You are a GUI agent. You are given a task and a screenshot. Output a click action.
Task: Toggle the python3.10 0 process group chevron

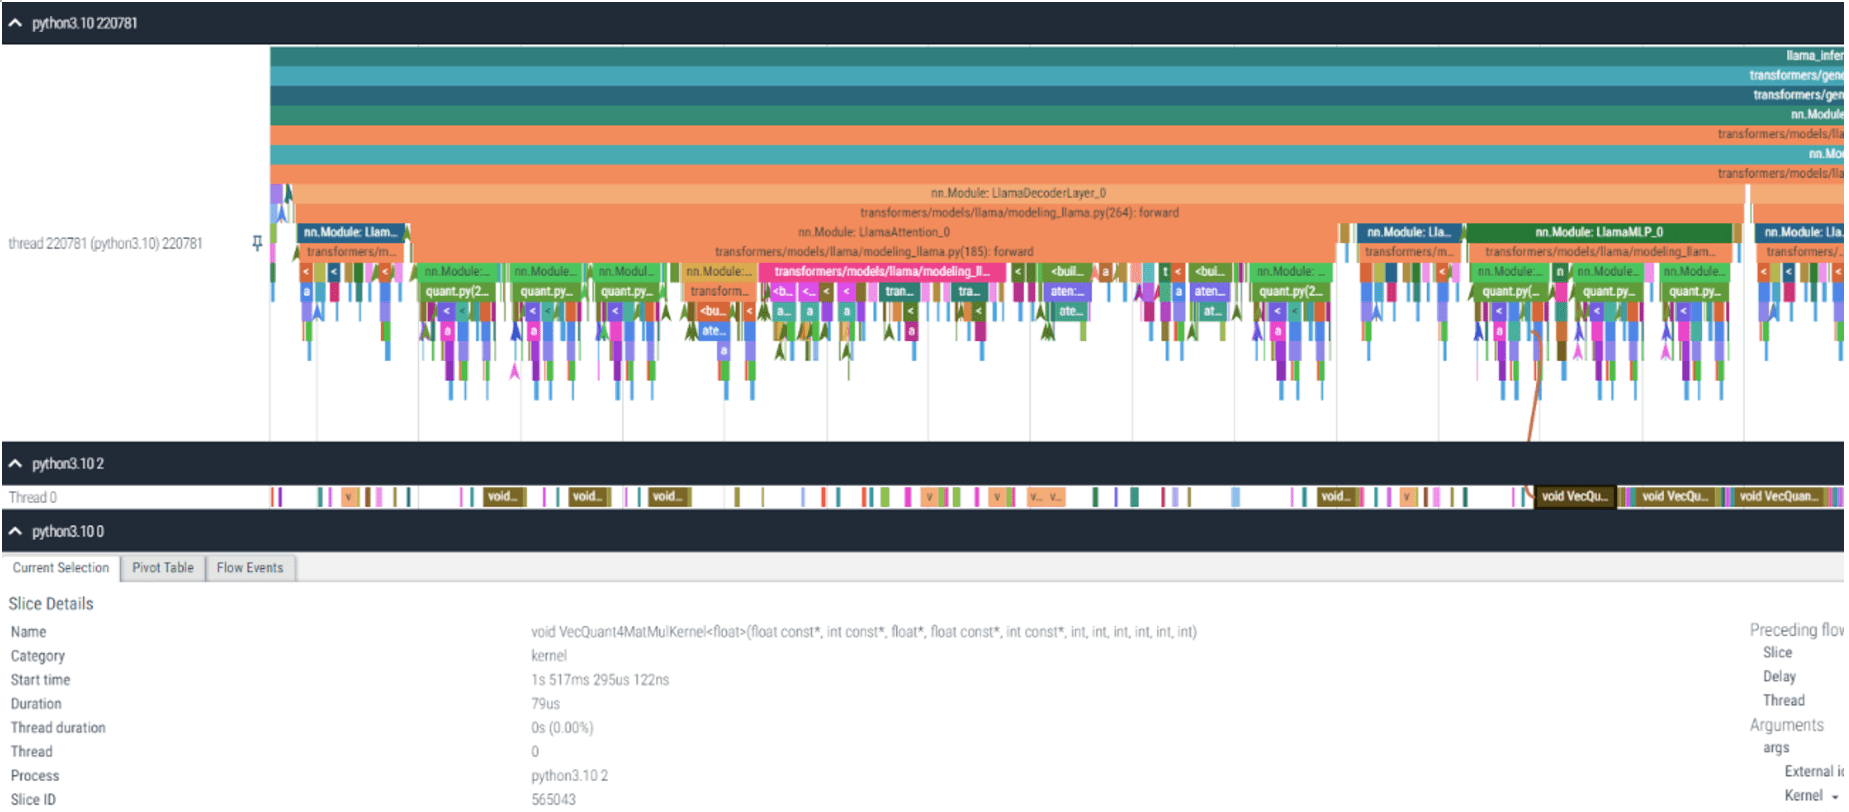pos(15,532)
